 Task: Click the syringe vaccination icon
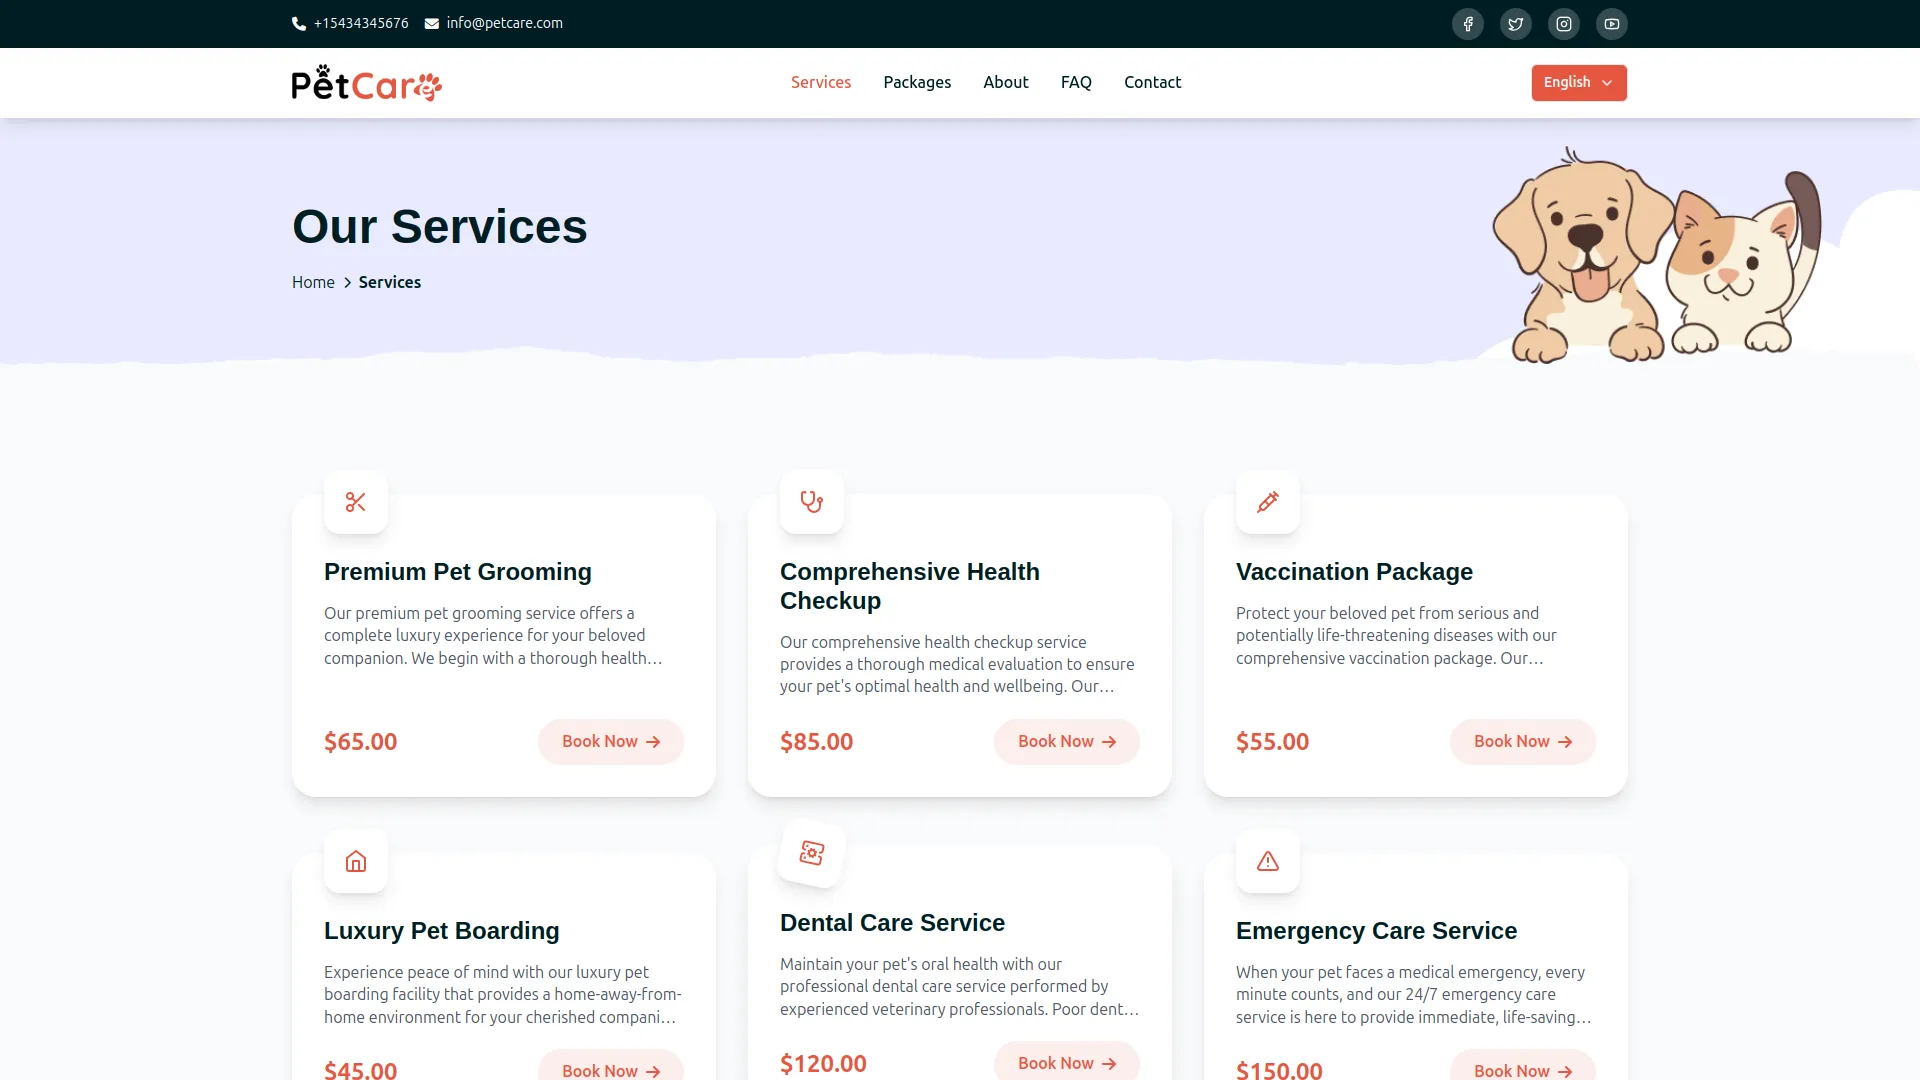click(1268, 502)
